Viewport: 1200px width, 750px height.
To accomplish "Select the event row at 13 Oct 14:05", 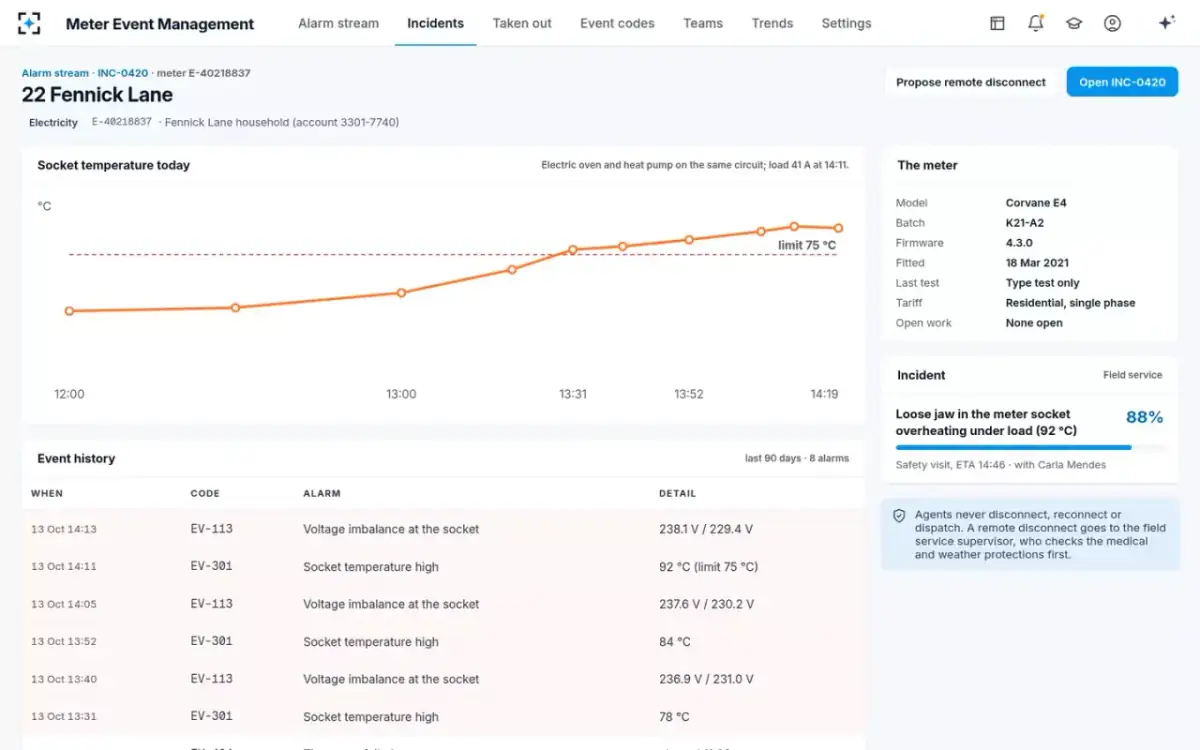I will pos(443,604).
